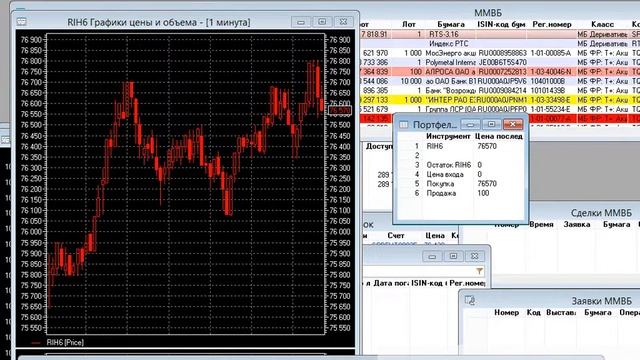Click the Класс column header

[x=602, y=24]
